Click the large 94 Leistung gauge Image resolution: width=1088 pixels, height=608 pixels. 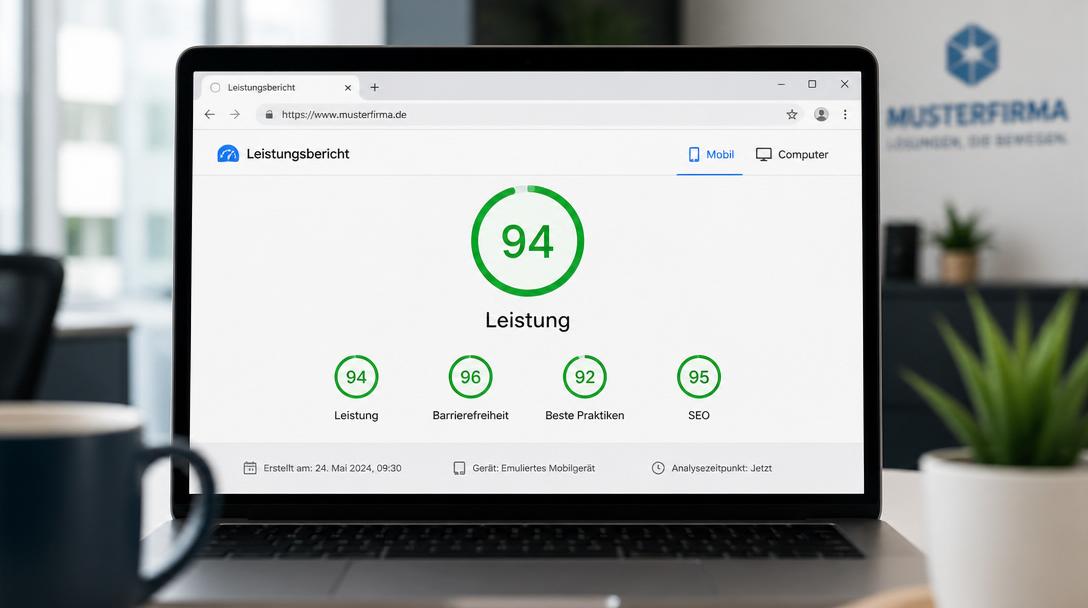click(x=527, y=241)
